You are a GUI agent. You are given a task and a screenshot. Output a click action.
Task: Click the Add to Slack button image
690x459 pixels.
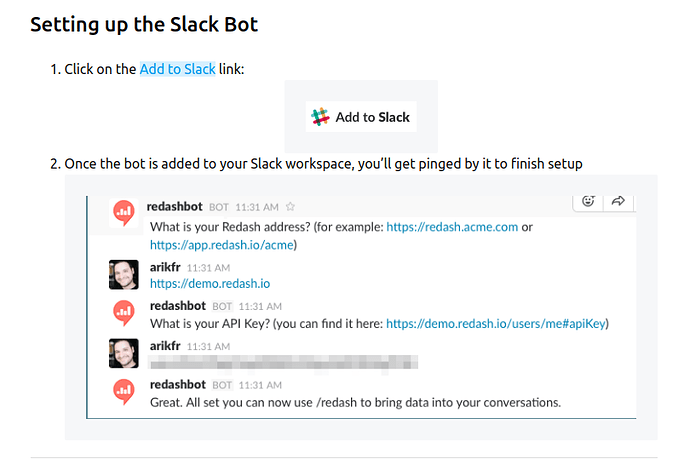pyautogui.click(x=361, y=117)
